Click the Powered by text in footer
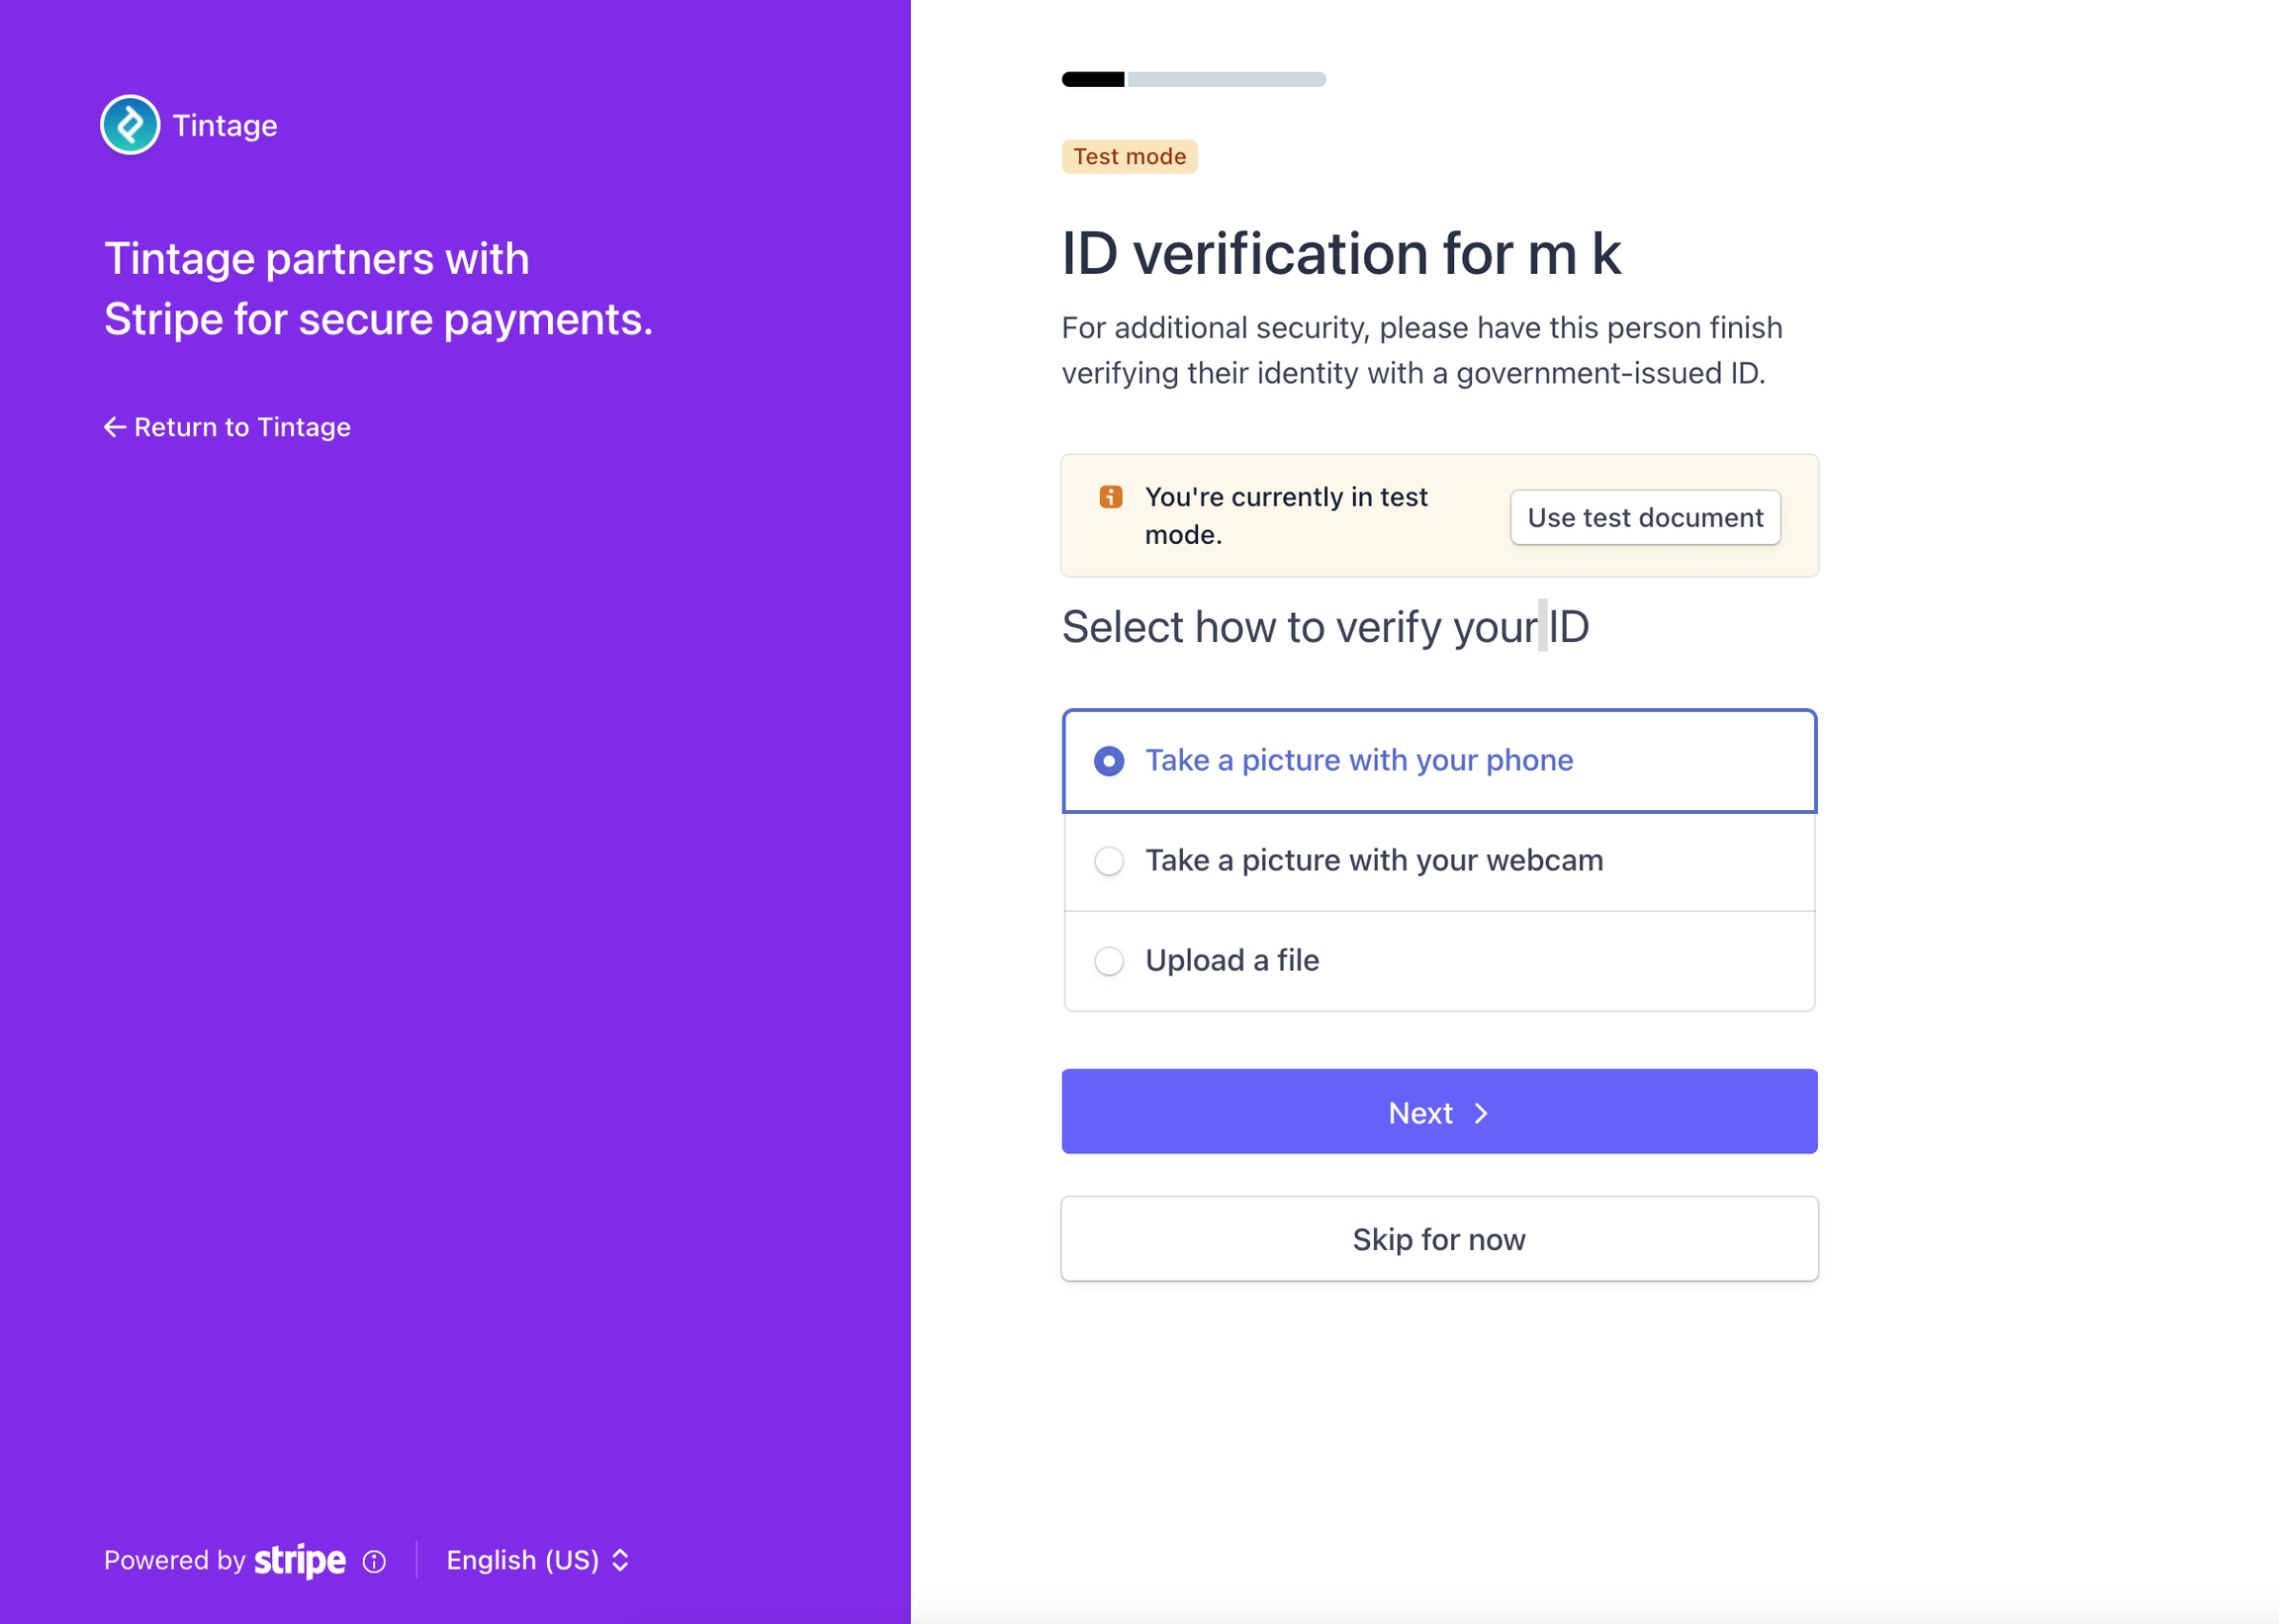Screen dimensions: 2279x1624 pos(174,1560)
